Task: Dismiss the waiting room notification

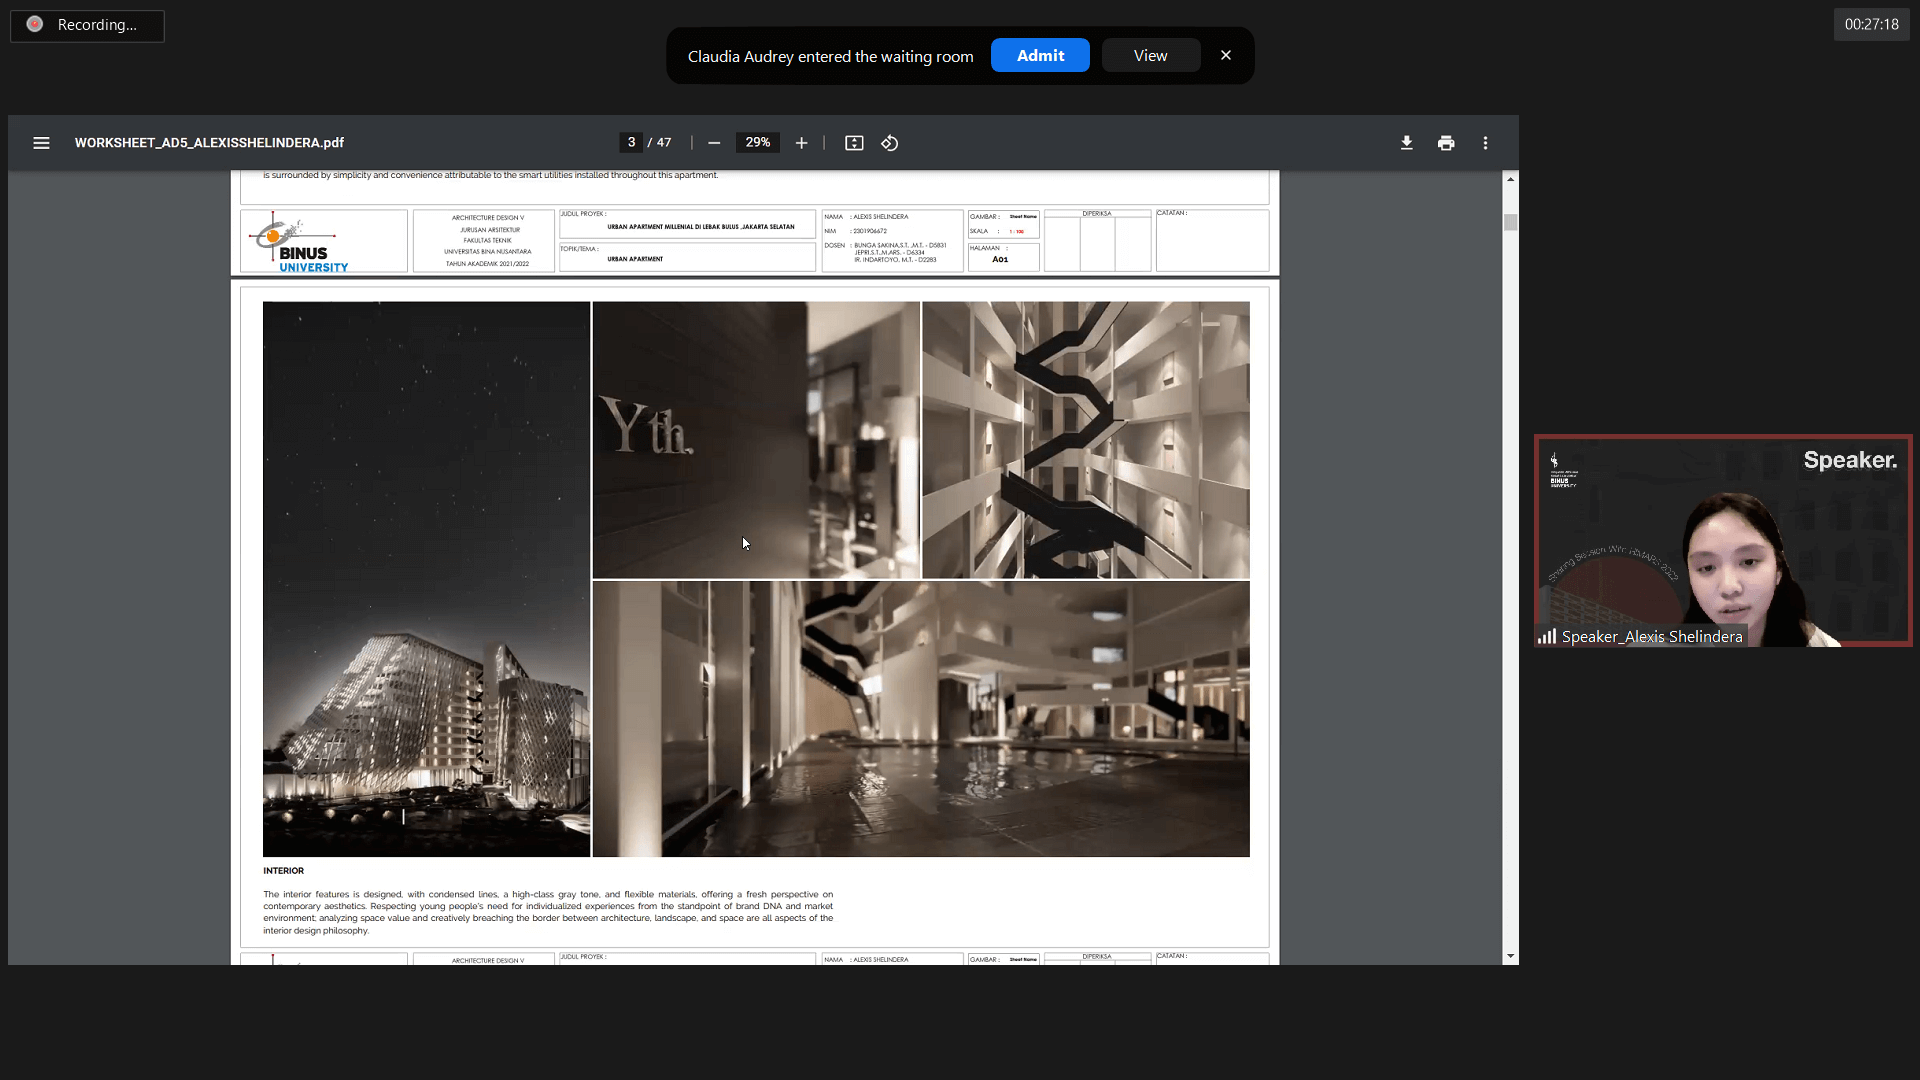Action: tap(1226, 55)
